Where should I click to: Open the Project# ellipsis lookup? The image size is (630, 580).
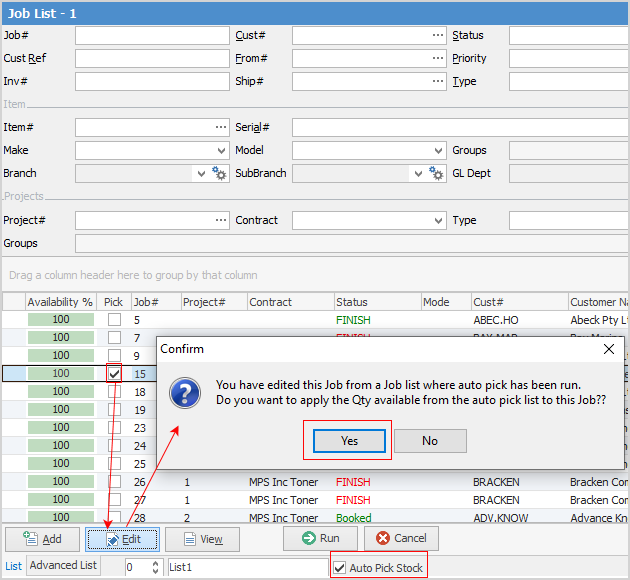pos(220,220)
